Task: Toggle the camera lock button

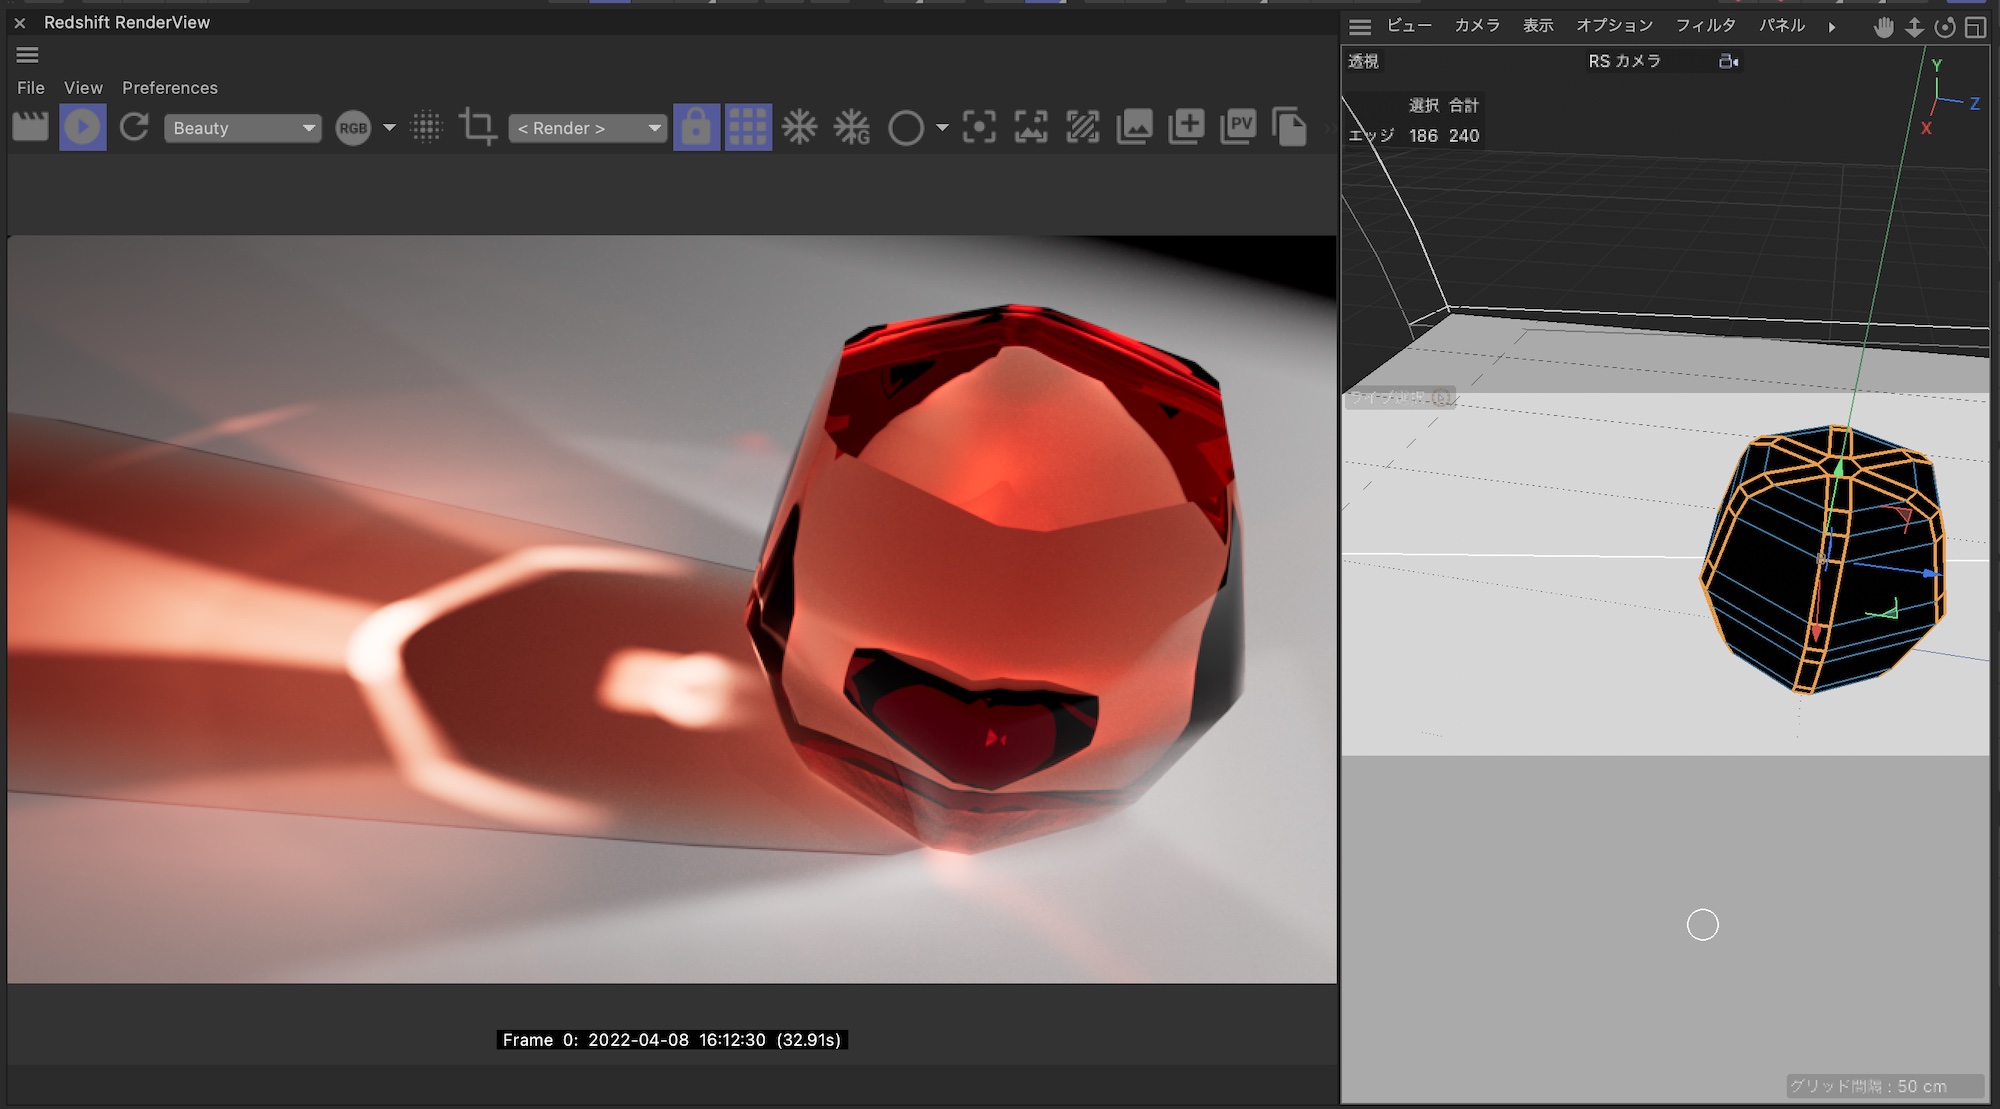Action: pyautogui.click(x=696, y=127)
